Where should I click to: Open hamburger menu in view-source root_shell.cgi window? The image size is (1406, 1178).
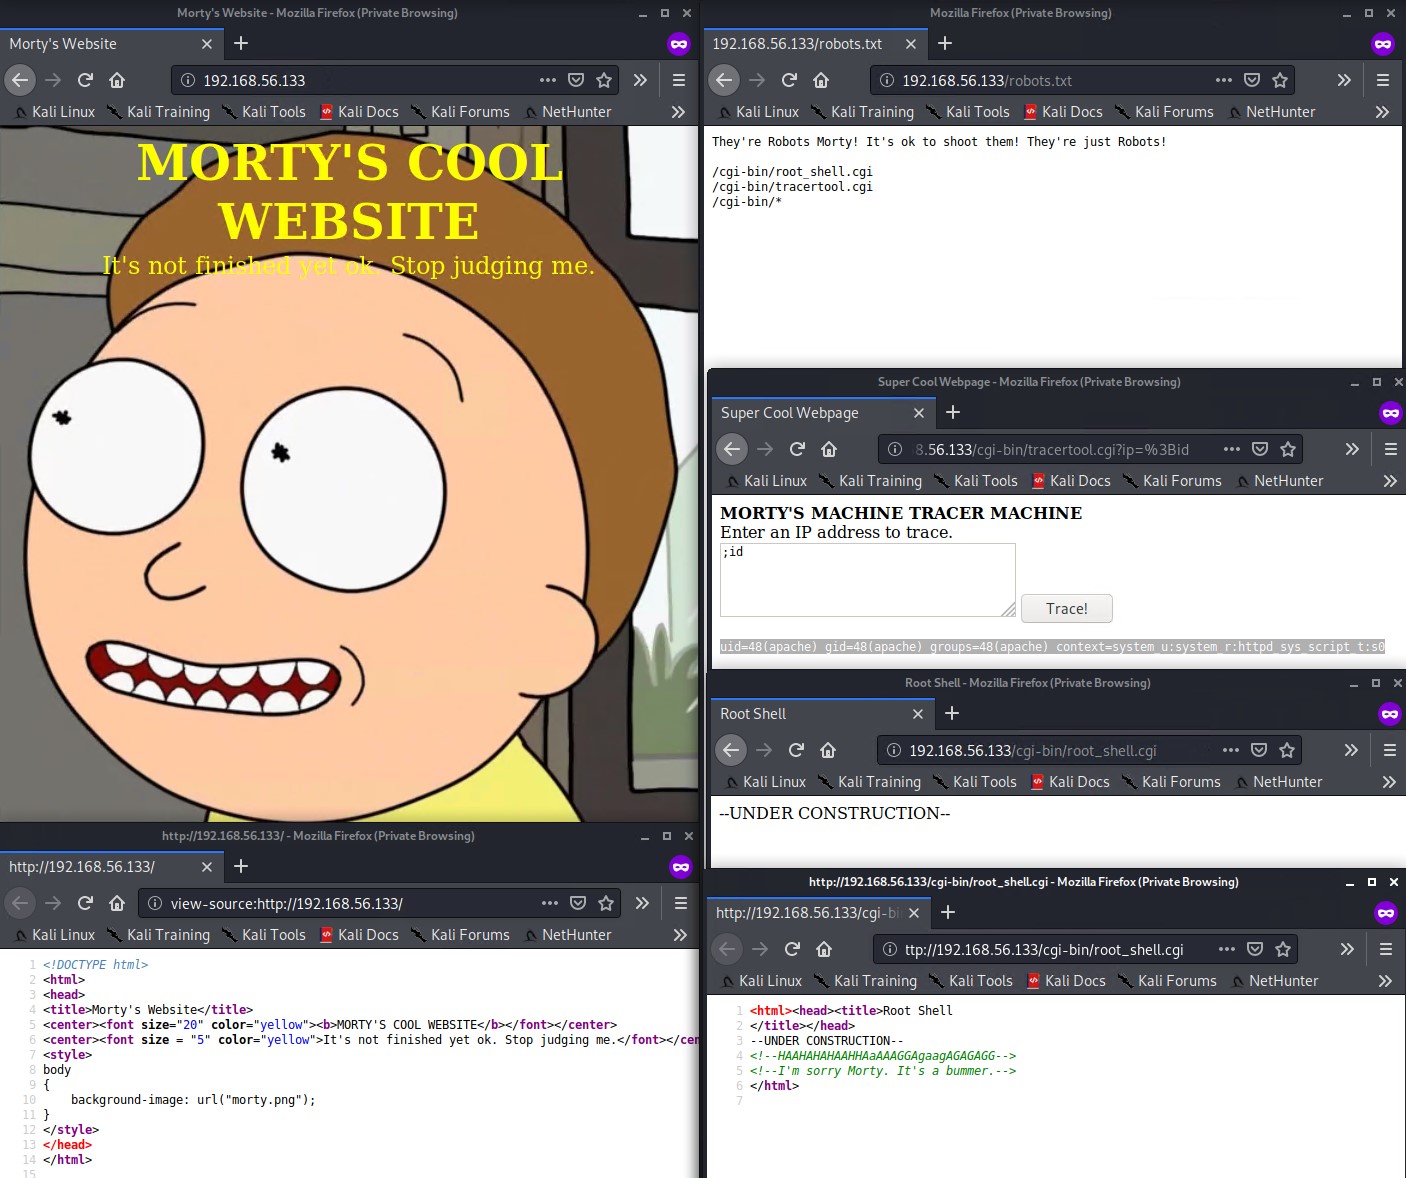click(1386, 949)
